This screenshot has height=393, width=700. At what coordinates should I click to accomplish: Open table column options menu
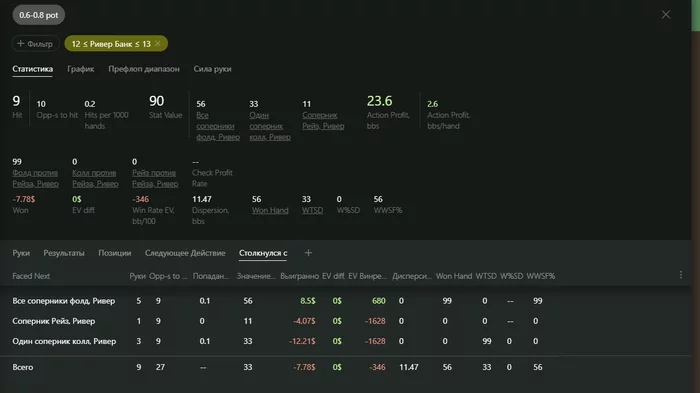(x=680, y=275)
